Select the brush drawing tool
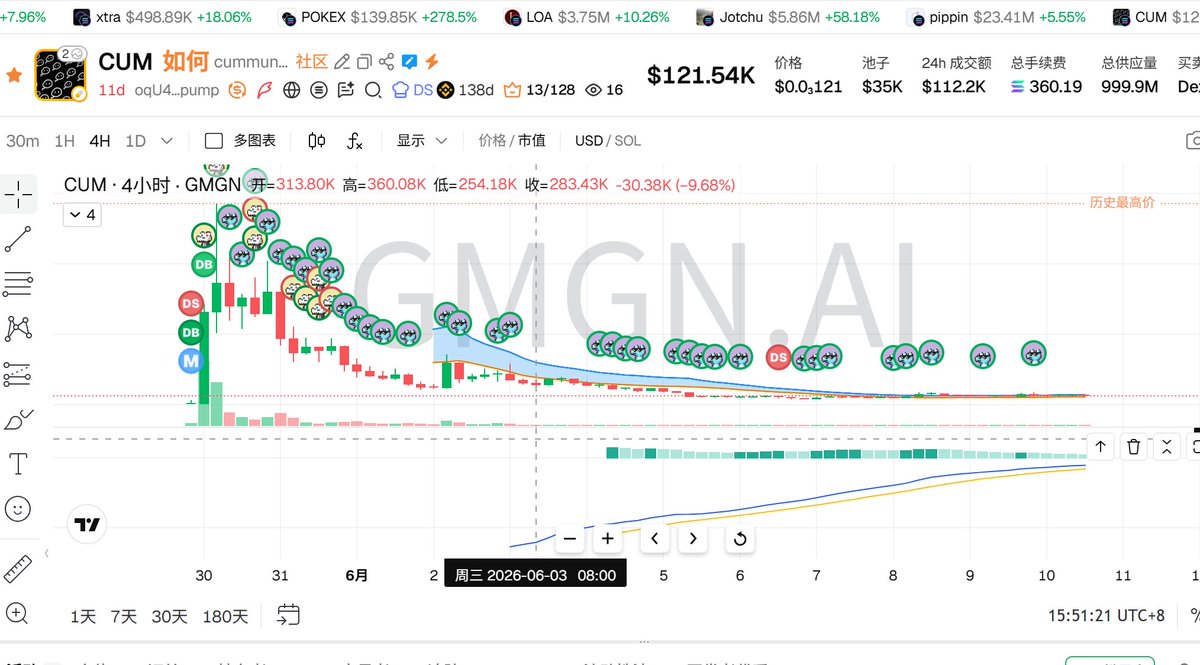Viewport: 1200px width, 665px height. (x=18, y=419)
